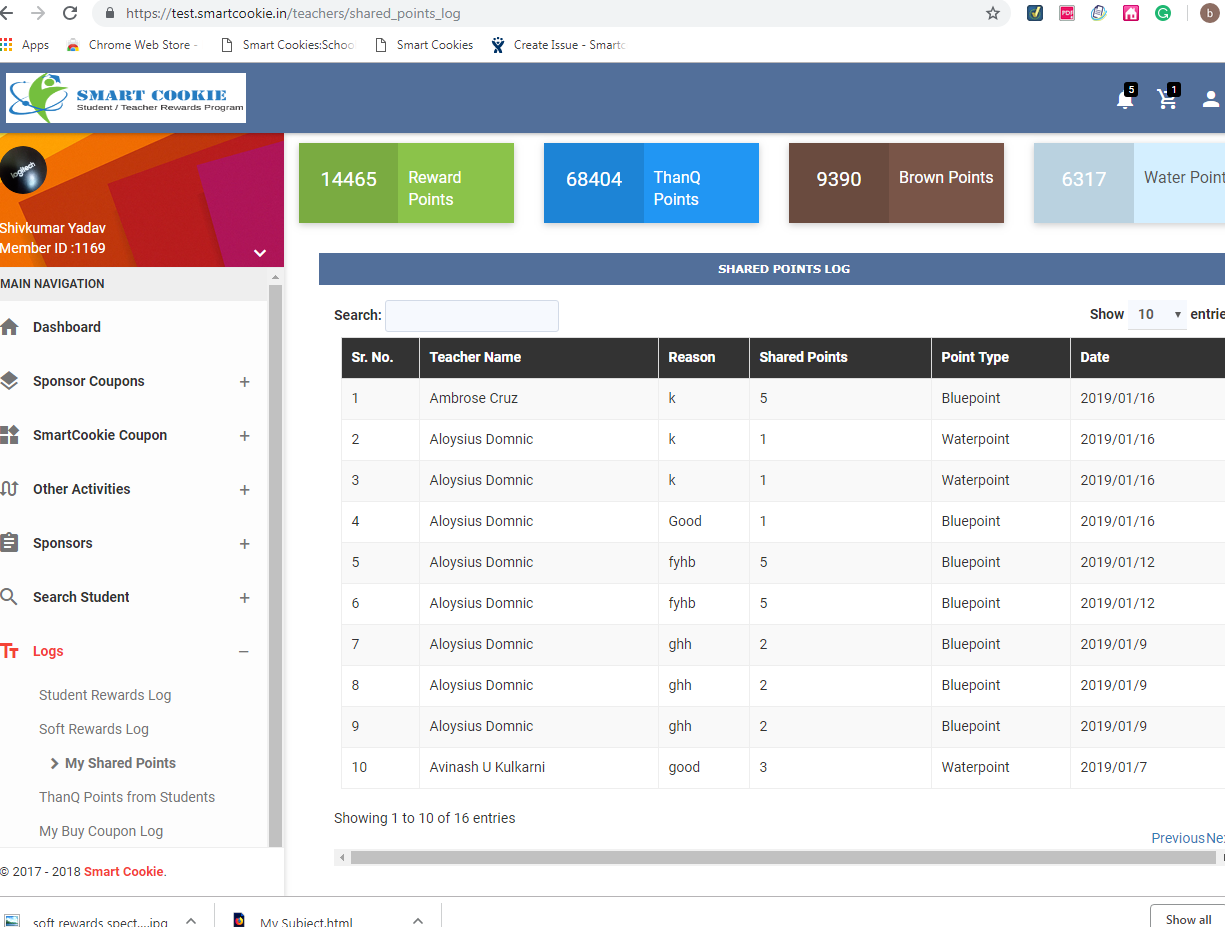The image size is (1225, 927).
Task: Expand the Search Student section
Action: 244,598
